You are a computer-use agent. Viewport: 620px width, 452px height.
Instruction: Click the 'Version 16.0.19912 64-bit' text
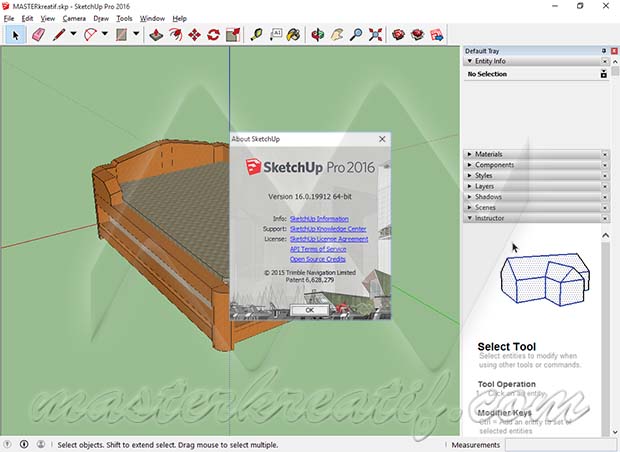tap(310, 197)
